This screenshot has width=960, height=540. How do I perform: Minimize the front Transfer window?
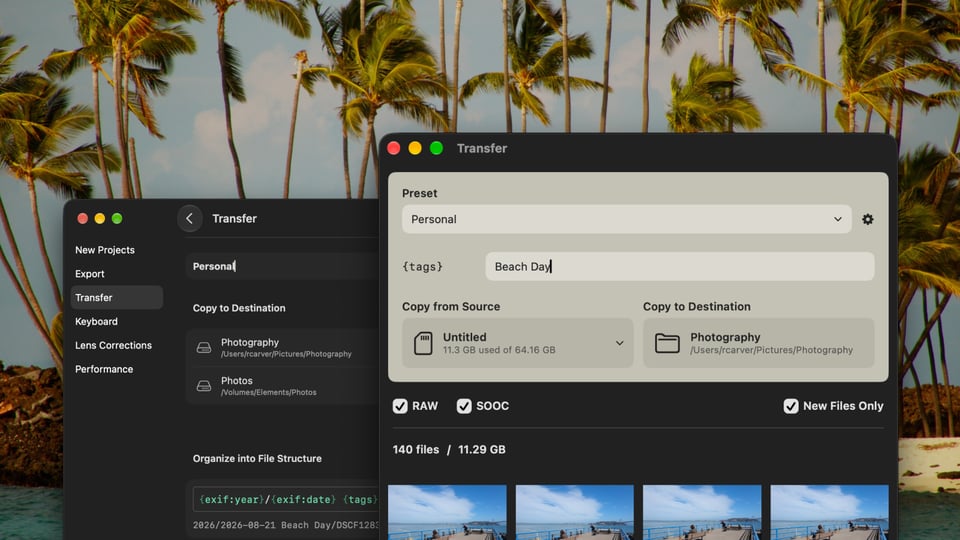coord(415,148)
